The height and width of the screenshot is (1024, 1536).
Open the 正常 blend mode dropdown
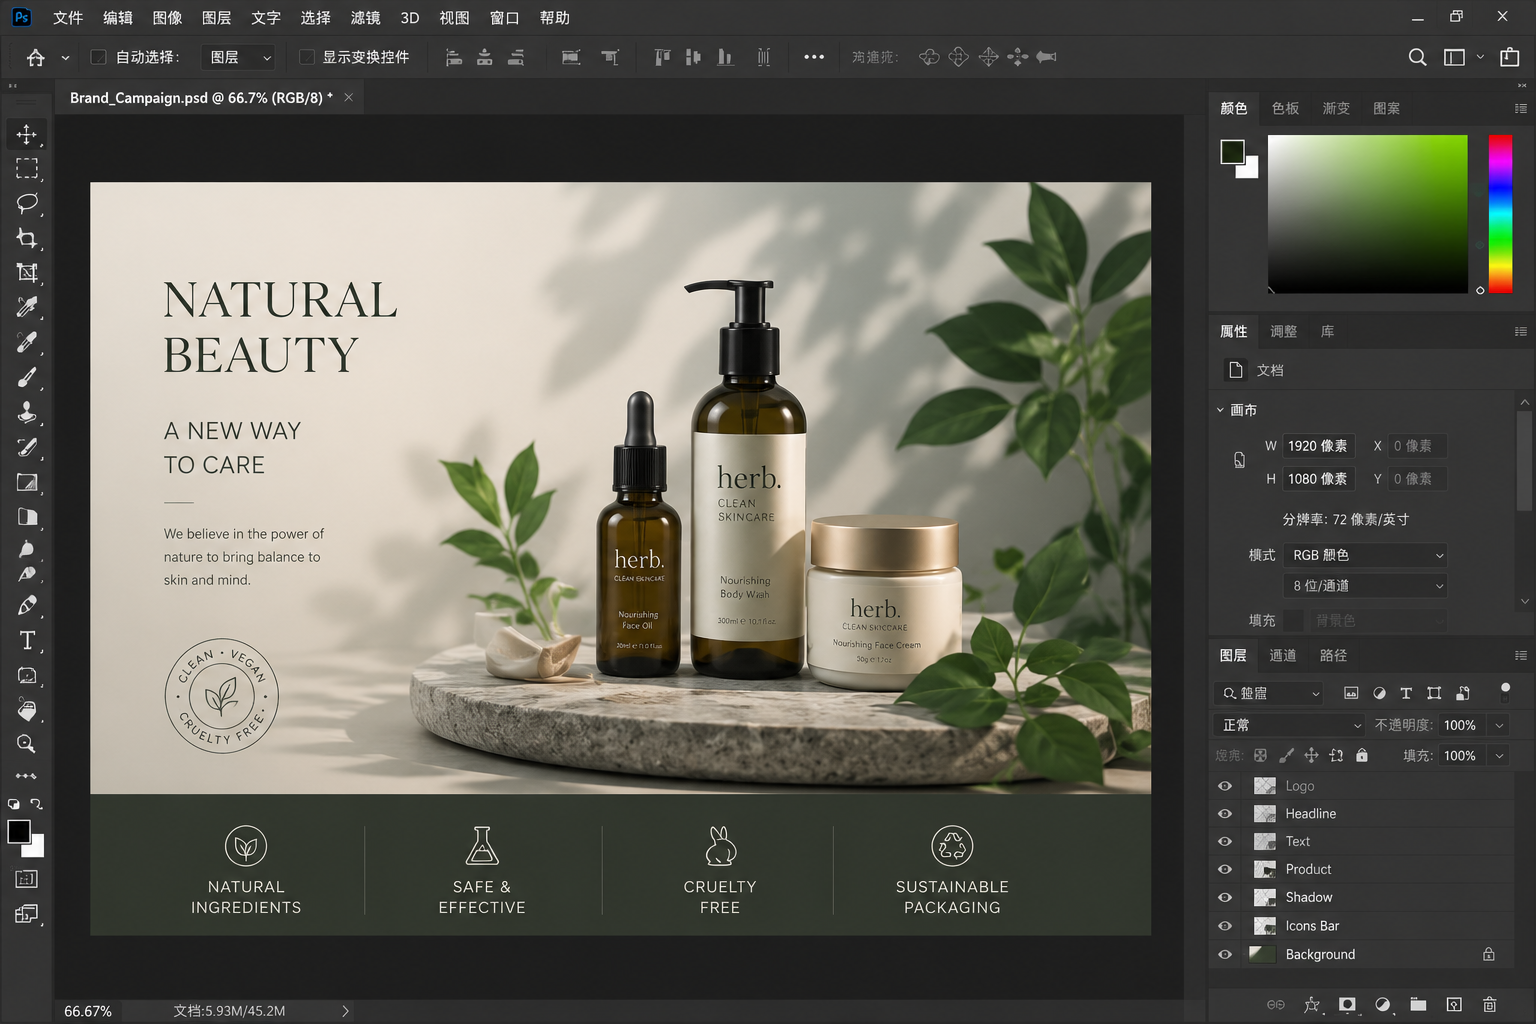pos(1289,725)
